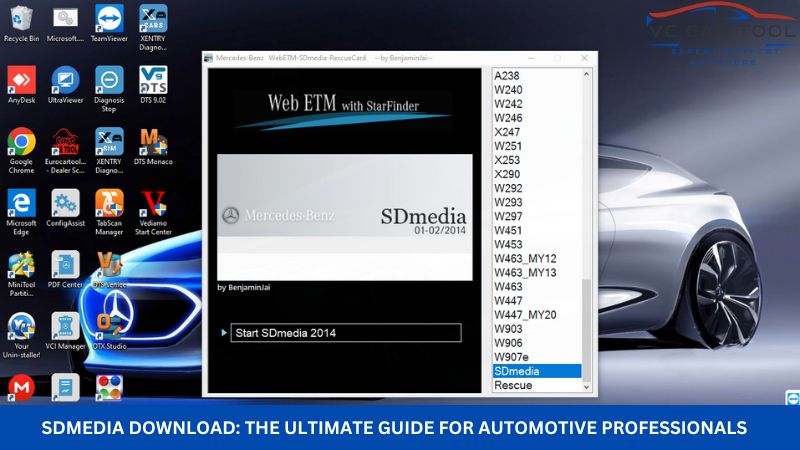
Task: Click the Start SDmedia 2014 button
Action: [346, 333]
